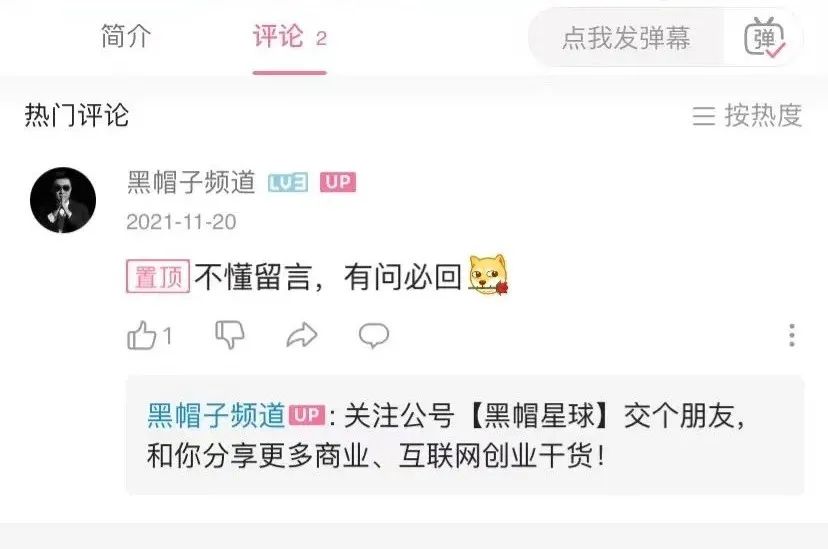This screenshot has height=549, width=828.
Task: Tap the 2021-11-20 comment date
Action: click(x=181, y=222)
